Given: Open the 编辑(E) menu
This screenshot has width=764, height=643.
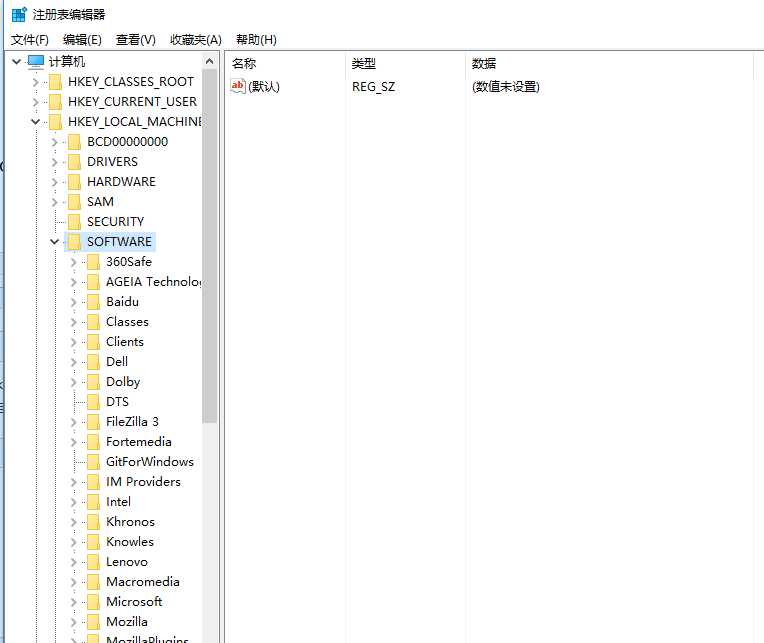Looking at the screenshot, I should click(82, 39).
